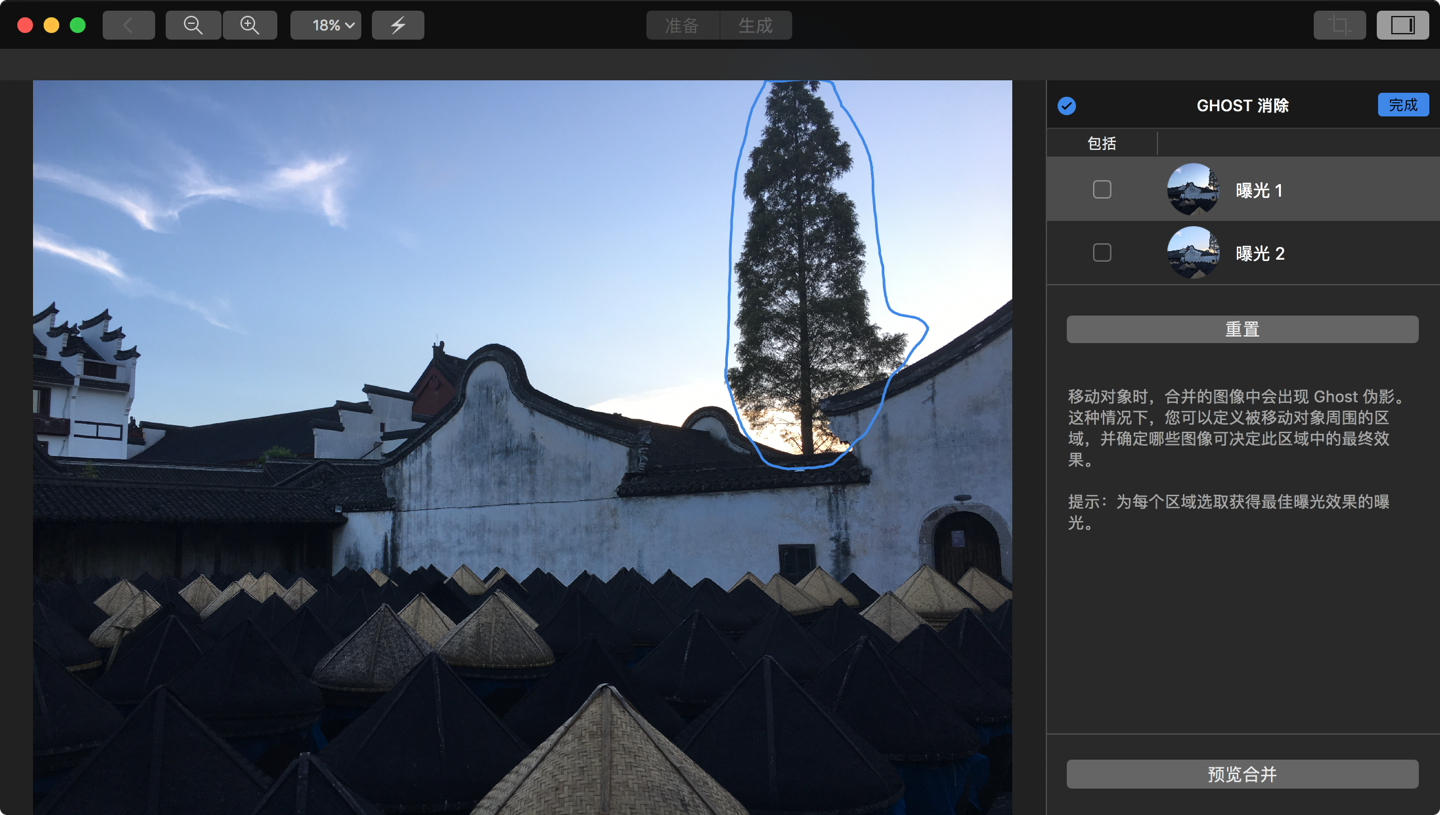Screen dimensions: 1440x815
Task: Toggle the blue GHOST 消除 checkmark
Action: click(1067, 105)
